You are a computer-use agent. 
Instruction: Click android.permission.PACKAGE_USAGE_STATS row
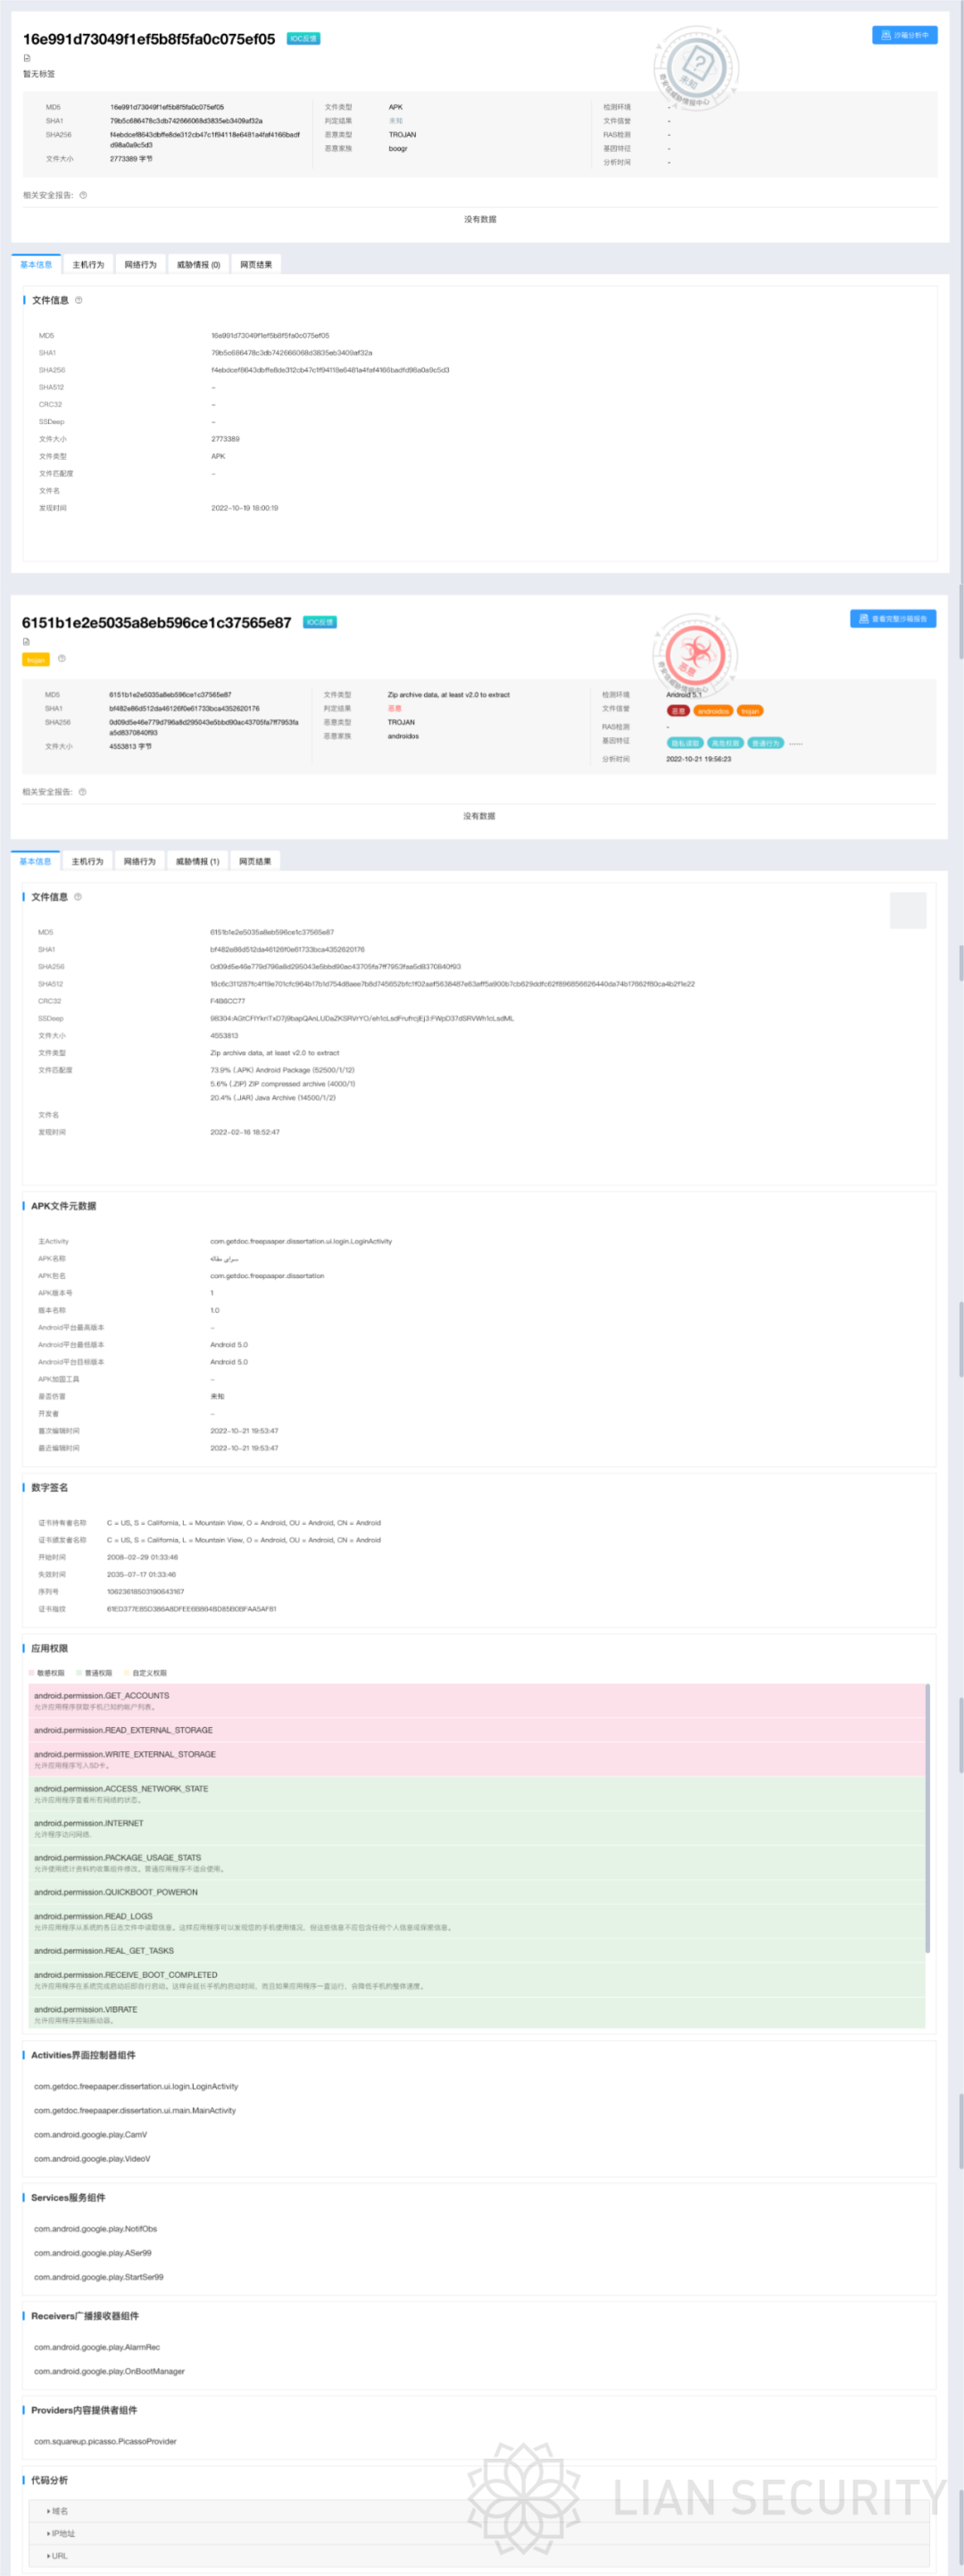click(x=477, y=1862)
